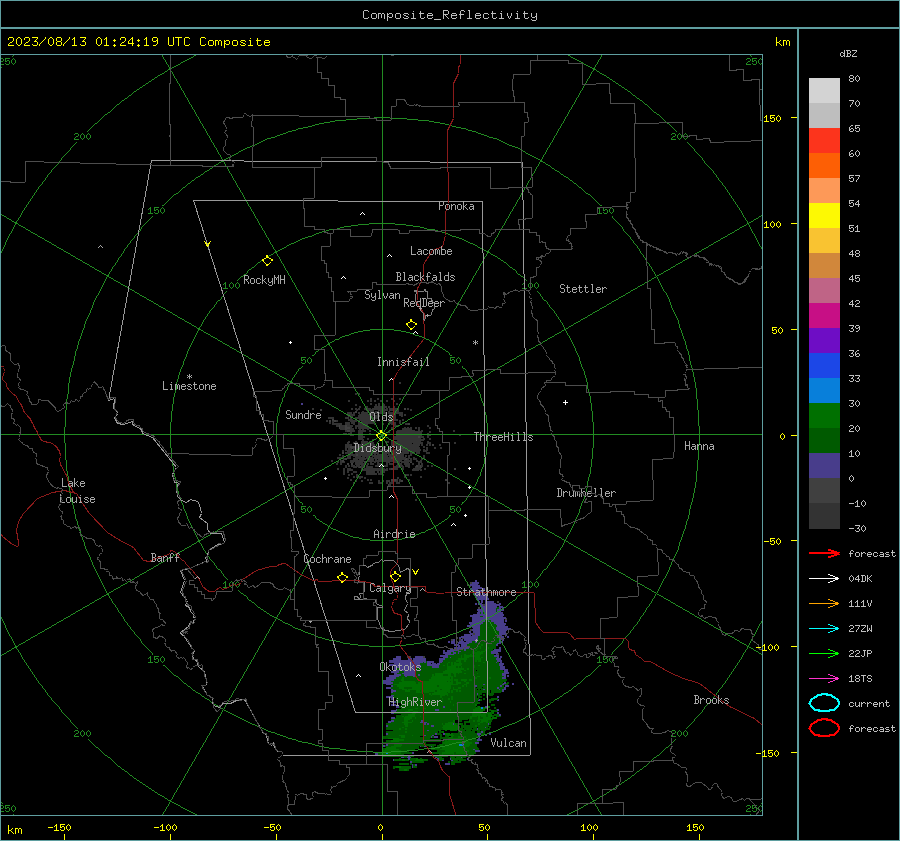900x841 pixels.
Task: Click the red forecast ellipse icon
Action: (x=824, y=728)
